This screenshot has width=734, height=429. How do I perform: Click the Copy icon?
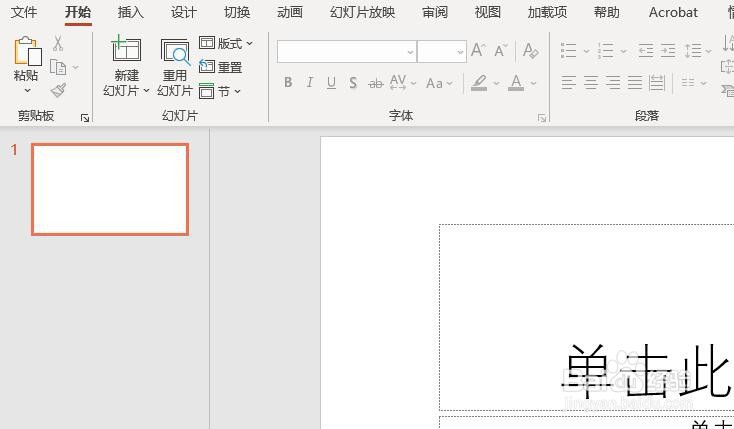[x=58, y=67]
